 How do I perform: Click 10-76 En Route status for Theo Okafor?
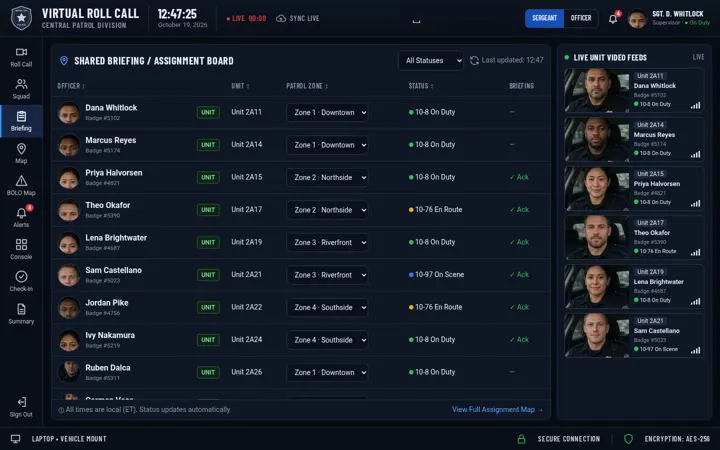[435, 209]
